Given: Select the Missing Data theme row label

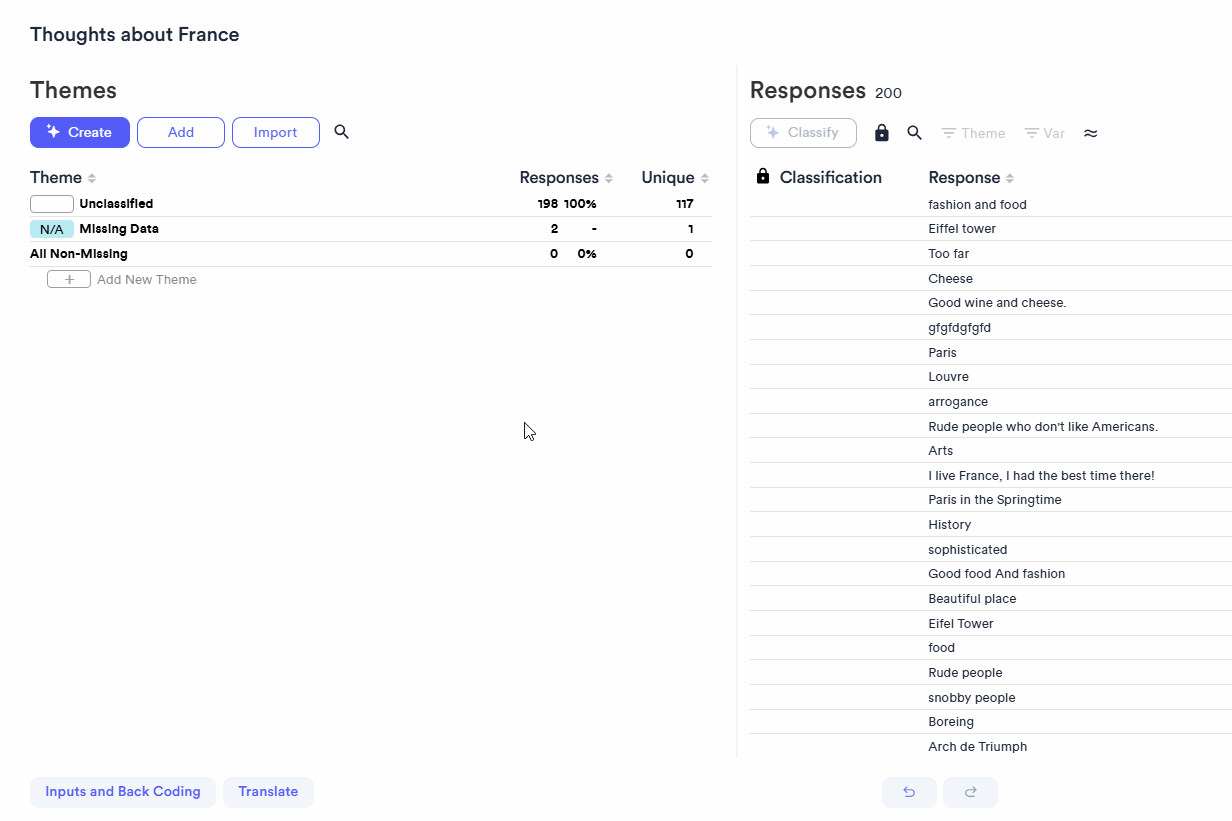Looking at the screenshot, I should 119,229.
